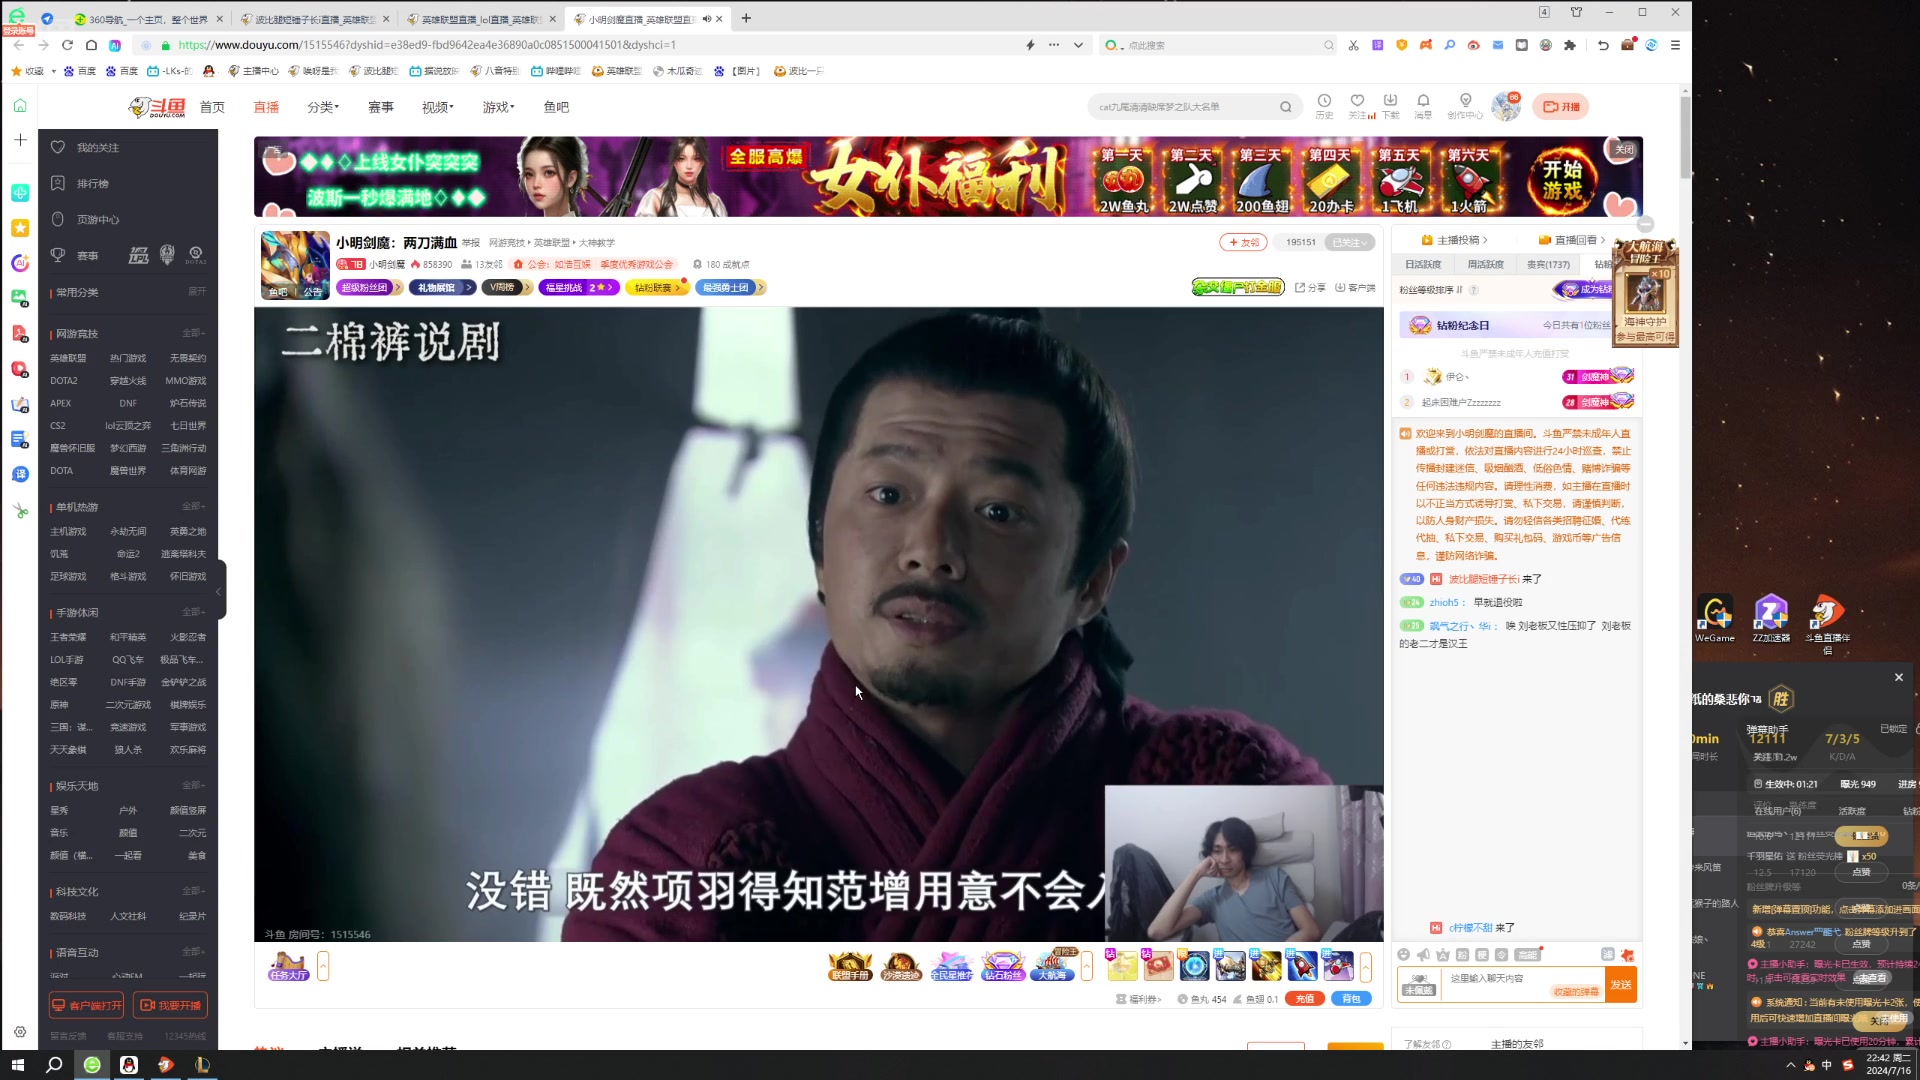Click the 分享 share icon
This screenshot has width=1920, height=1080.
click(1310, 287)
